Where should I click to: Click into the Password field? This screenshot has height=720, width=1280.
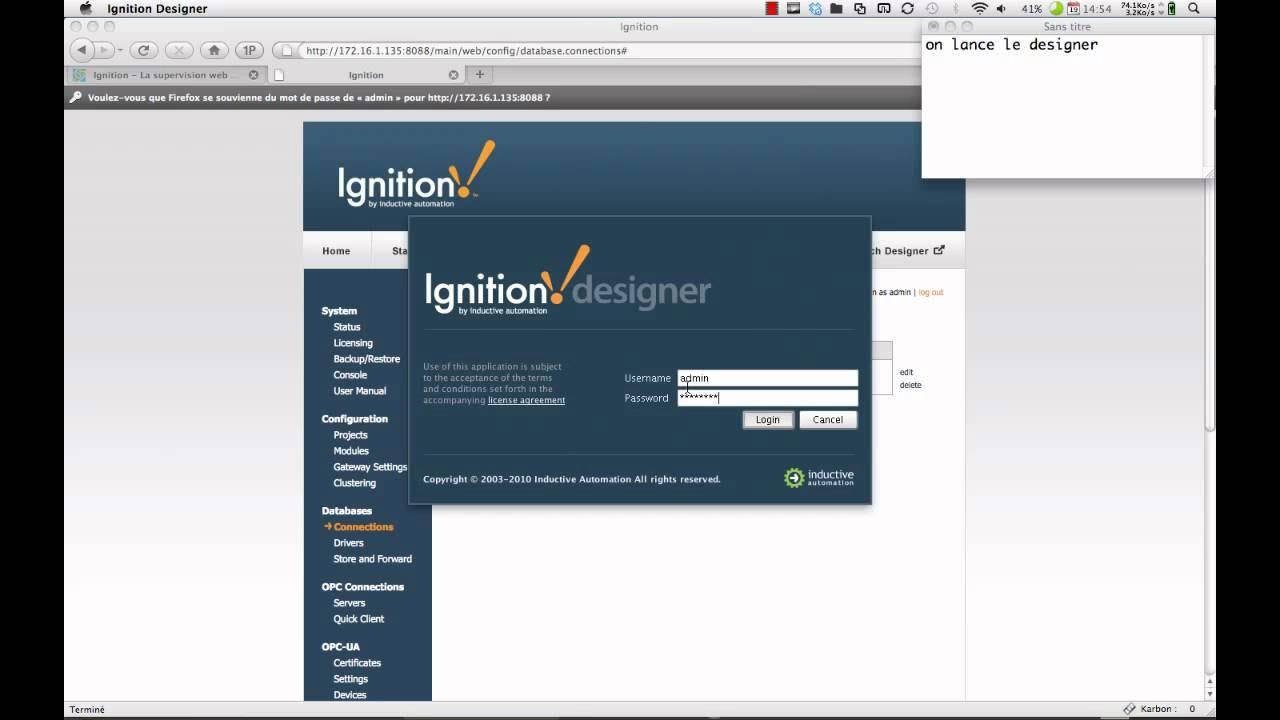tap(767, 398)
